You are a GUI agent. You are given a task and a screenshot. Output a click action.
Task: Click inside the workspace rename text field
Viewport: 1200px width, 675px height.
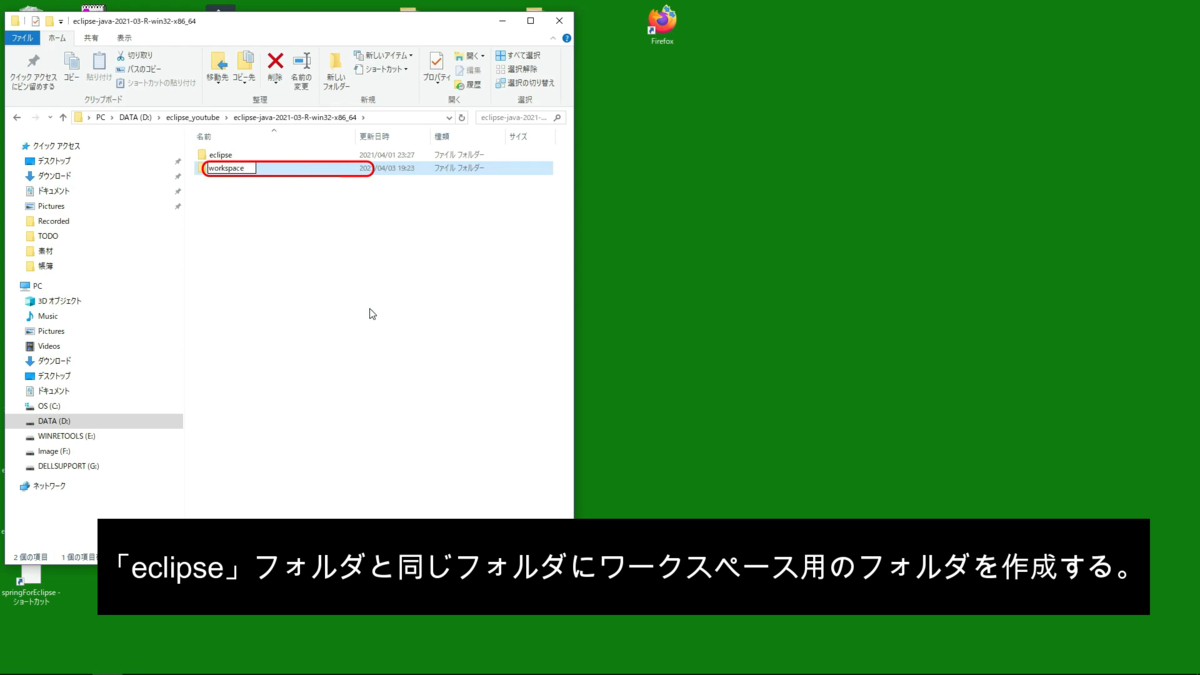230,168
